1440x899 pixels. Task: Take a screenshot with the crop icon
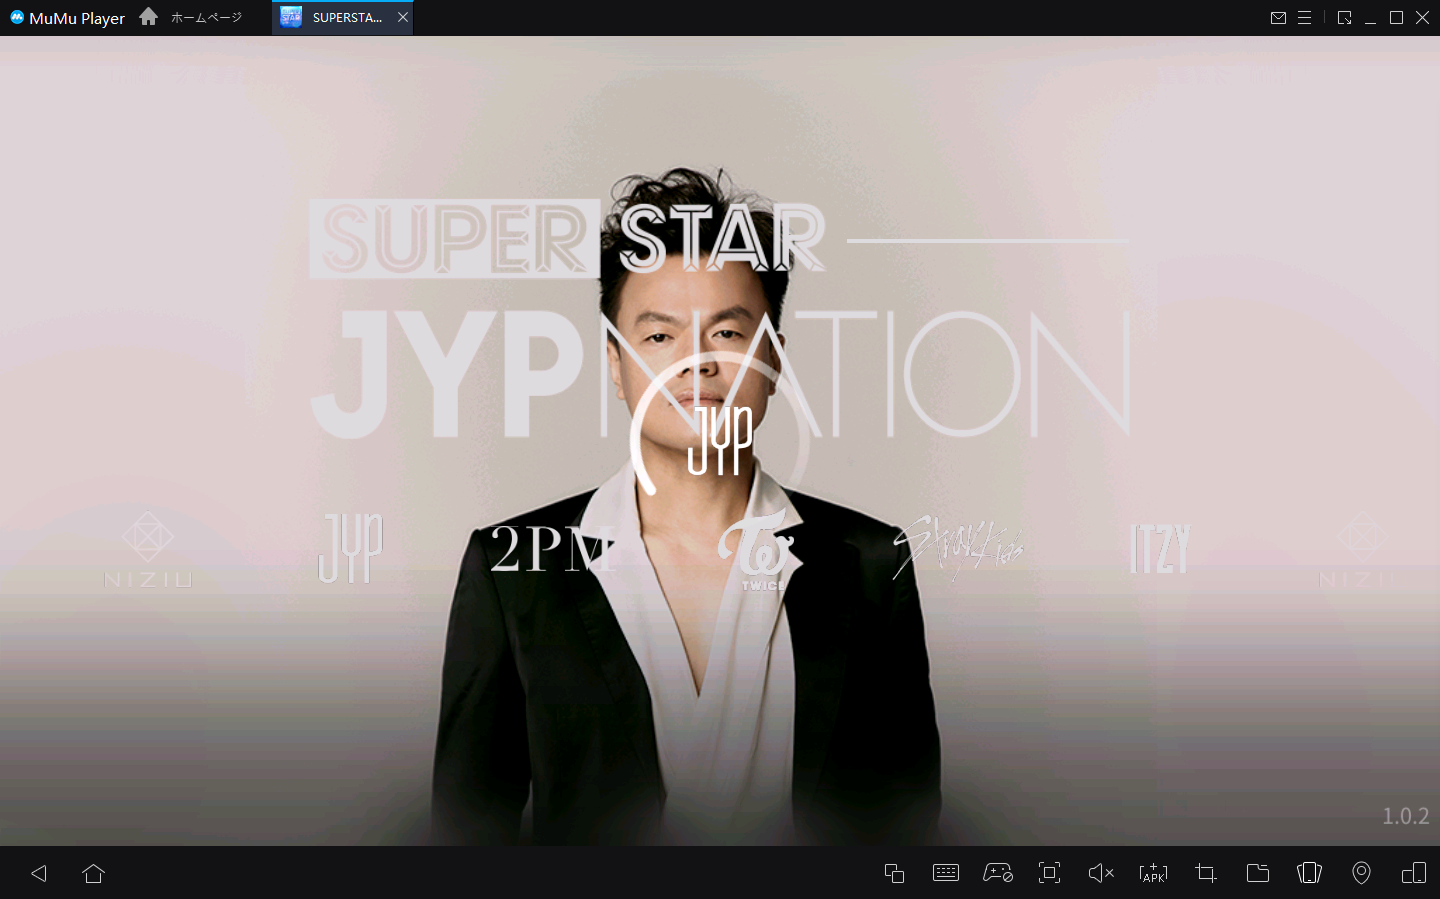coord(1206,873)
